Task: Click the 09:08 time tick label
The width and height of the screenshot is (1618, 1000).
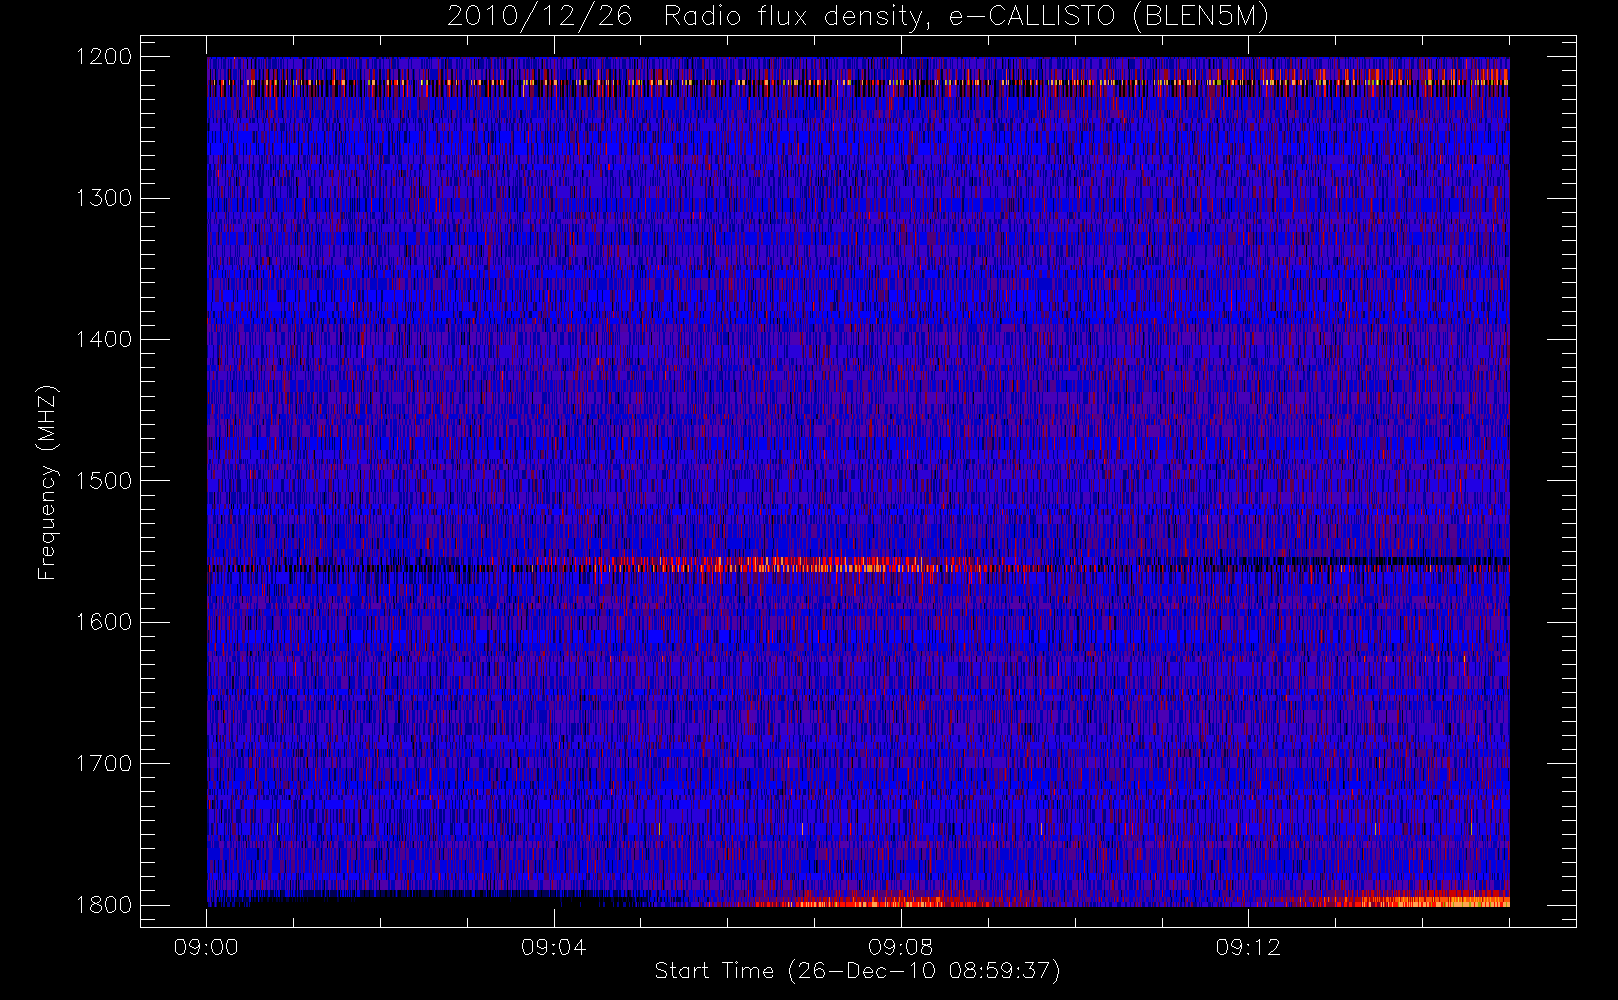Action: [900, 947]
